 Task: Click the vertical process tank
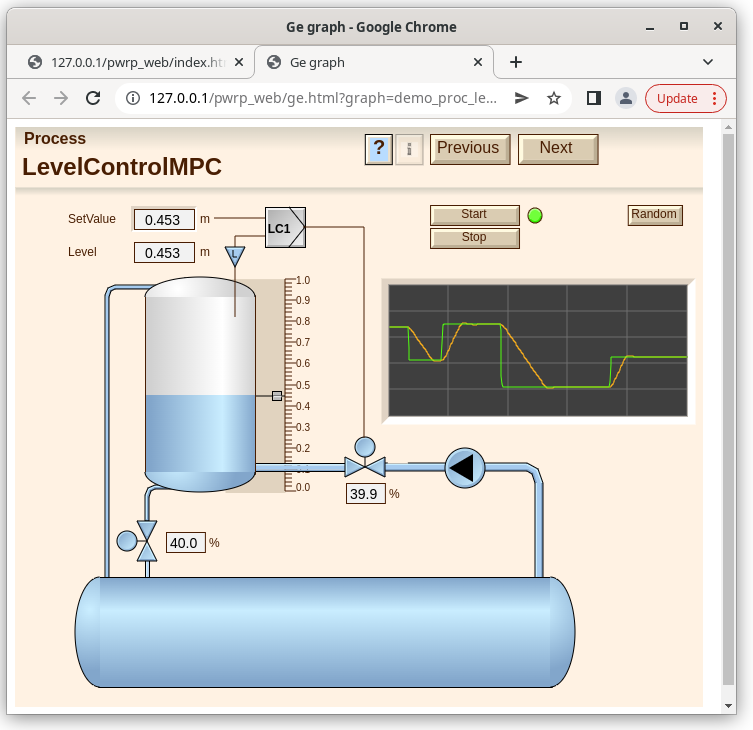[x=200, y=384]
